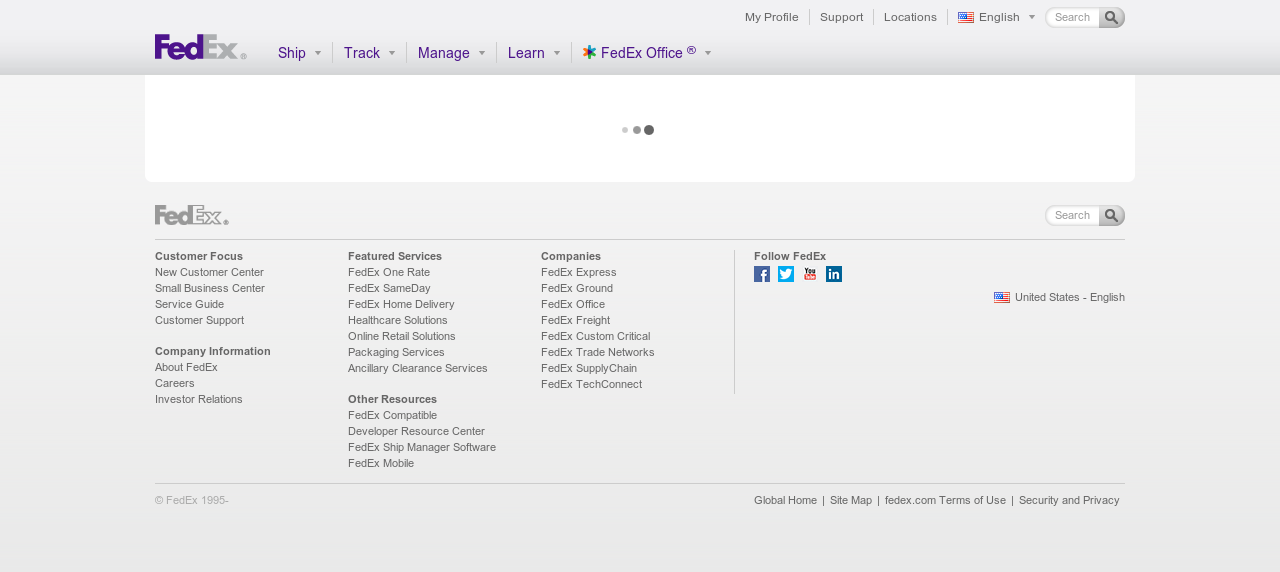Click the US flag next to English in the header

tap(966, 17)
